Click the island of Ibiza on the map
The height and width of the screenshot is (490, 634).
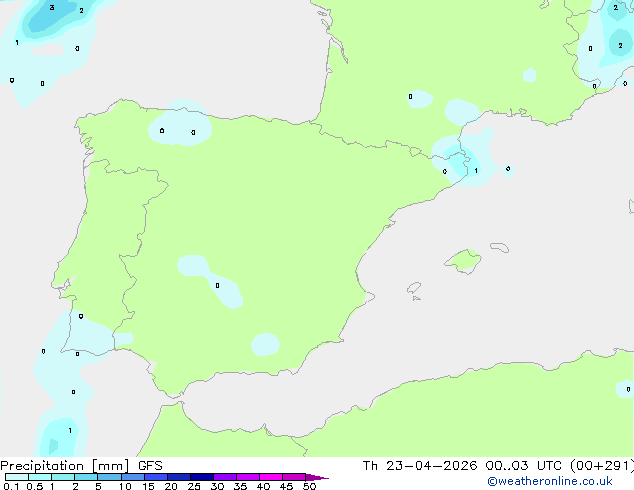click(414, 288)
